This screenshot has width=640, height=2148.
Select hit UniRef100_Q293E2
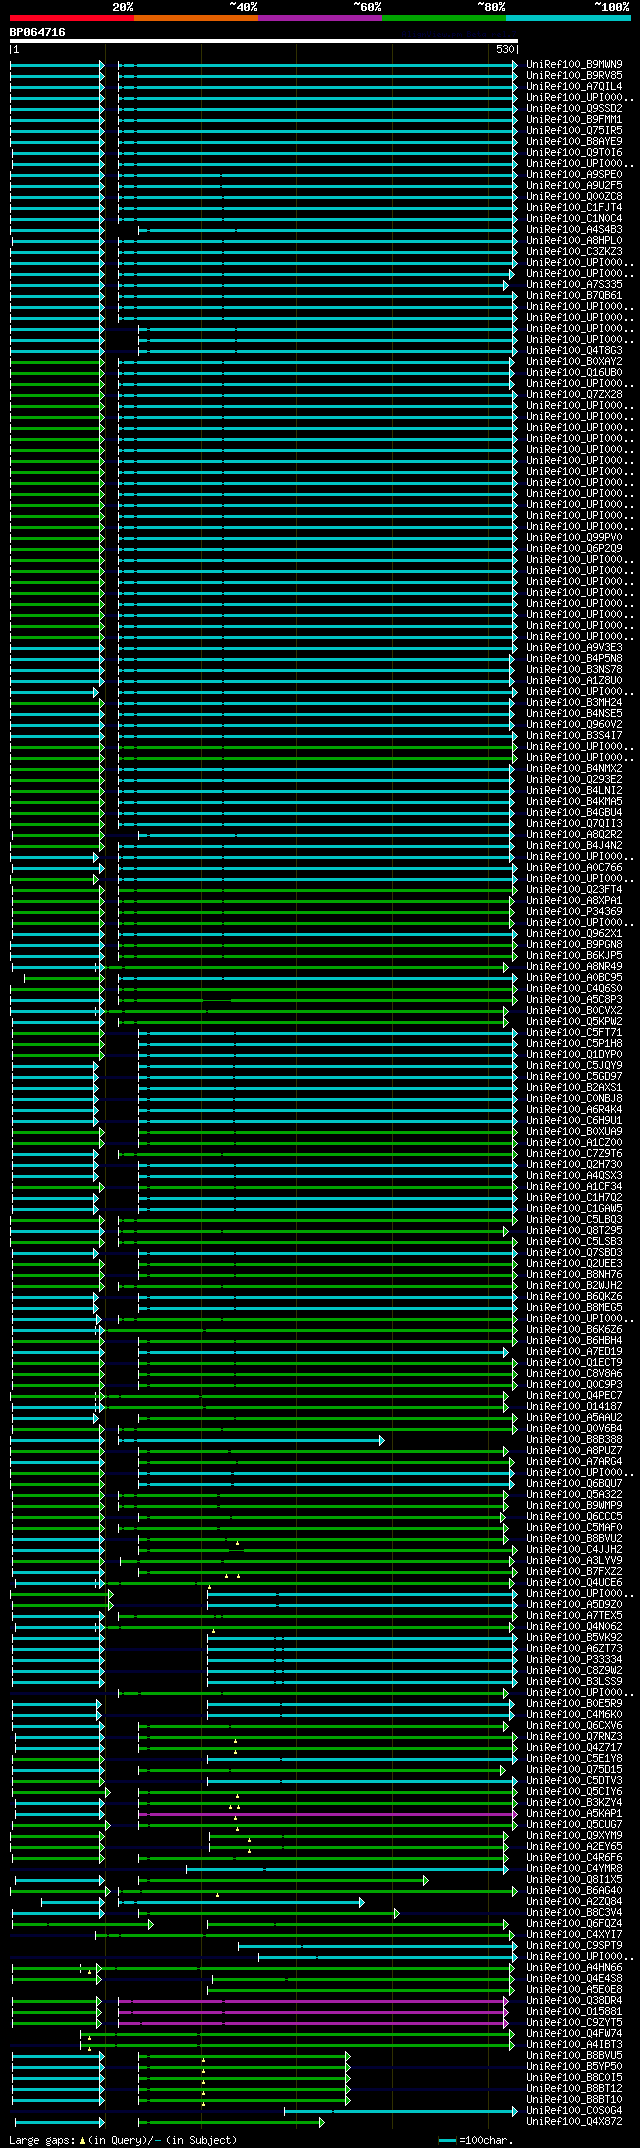574,779
